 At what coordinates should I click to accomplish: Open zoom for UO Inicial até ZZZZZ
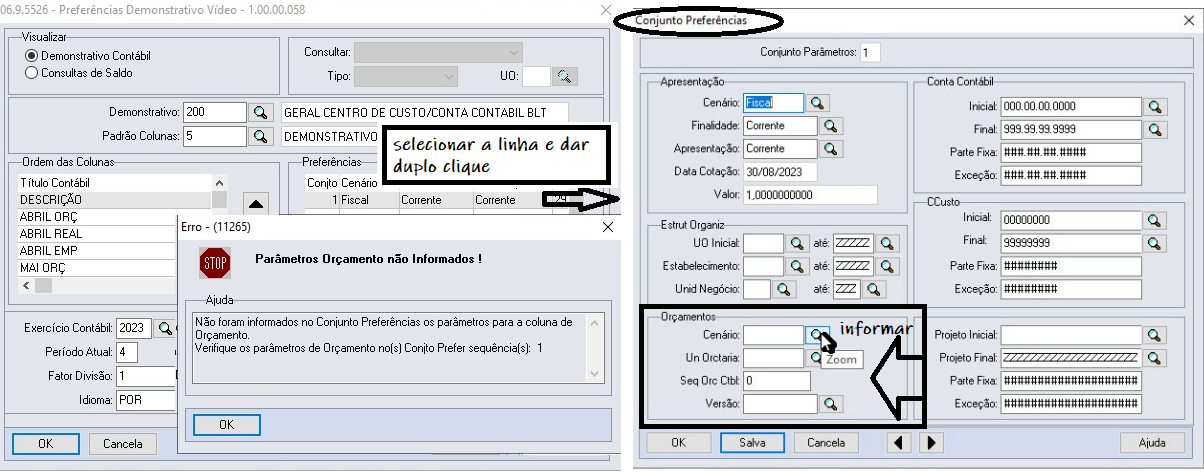[886, 243]
